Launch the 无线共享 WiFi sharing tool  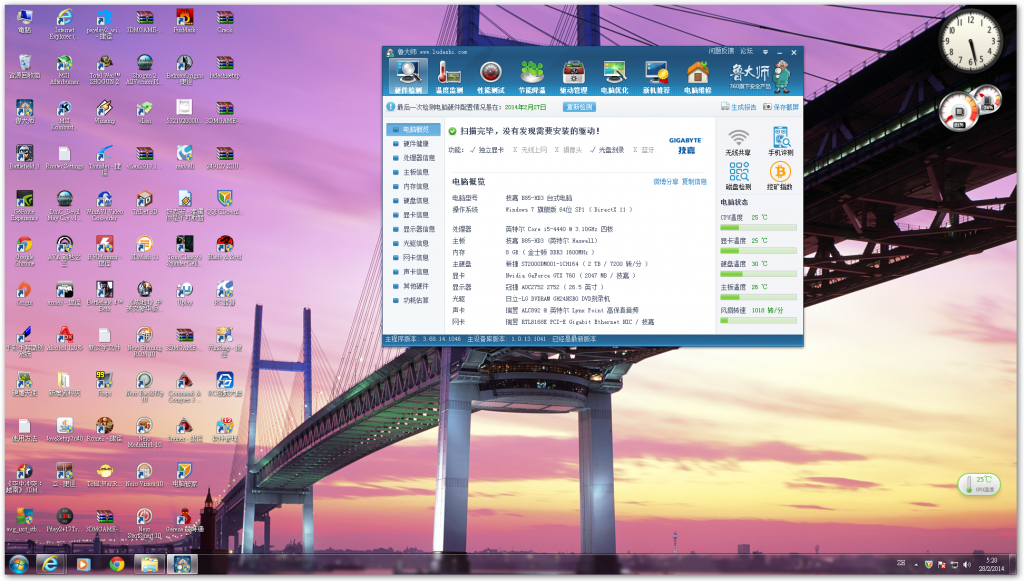[x=738, y=141]
